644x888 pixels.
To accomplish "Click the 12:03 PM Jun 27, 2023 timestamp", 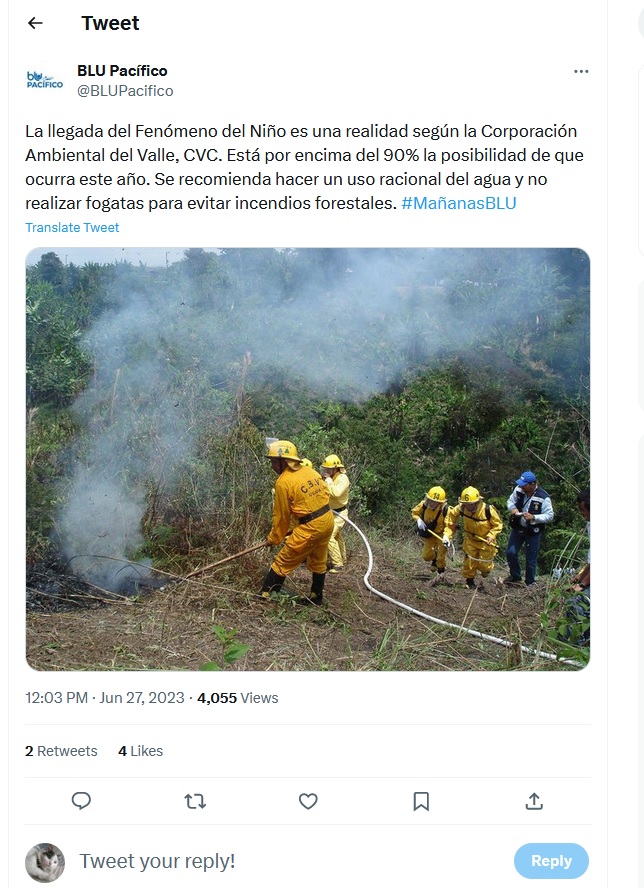I will click(105, 698).
